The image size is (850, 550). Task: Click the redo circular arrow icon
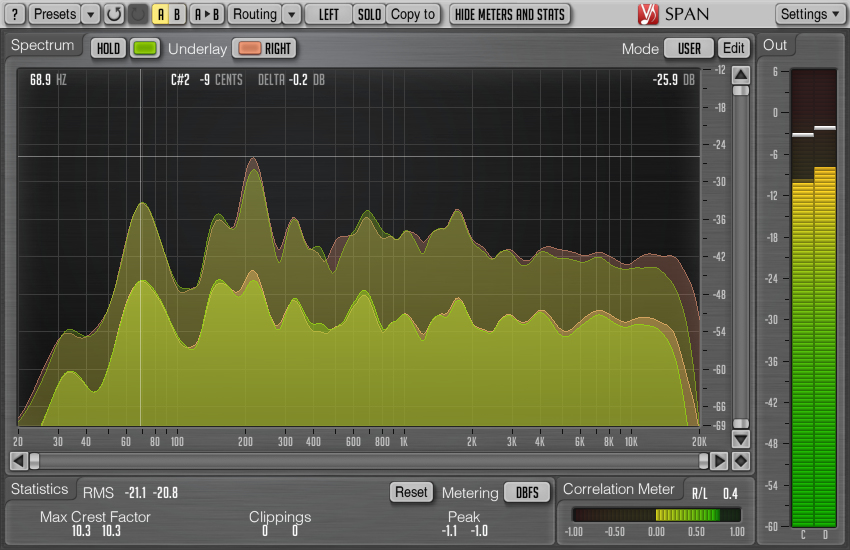tap(138, 14)
